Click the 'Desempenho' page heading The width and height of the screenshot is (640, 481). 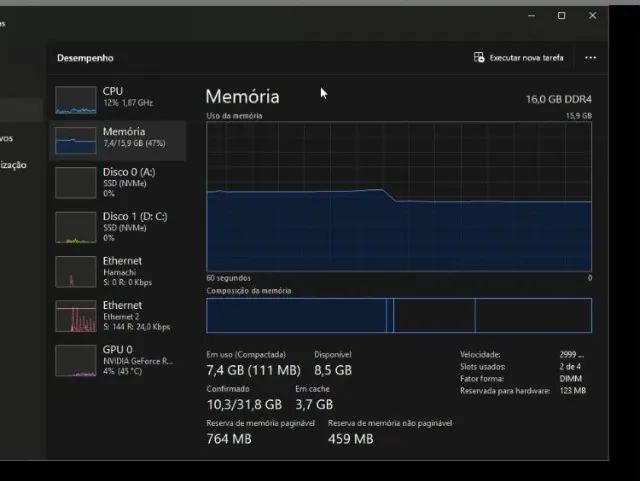85,58
